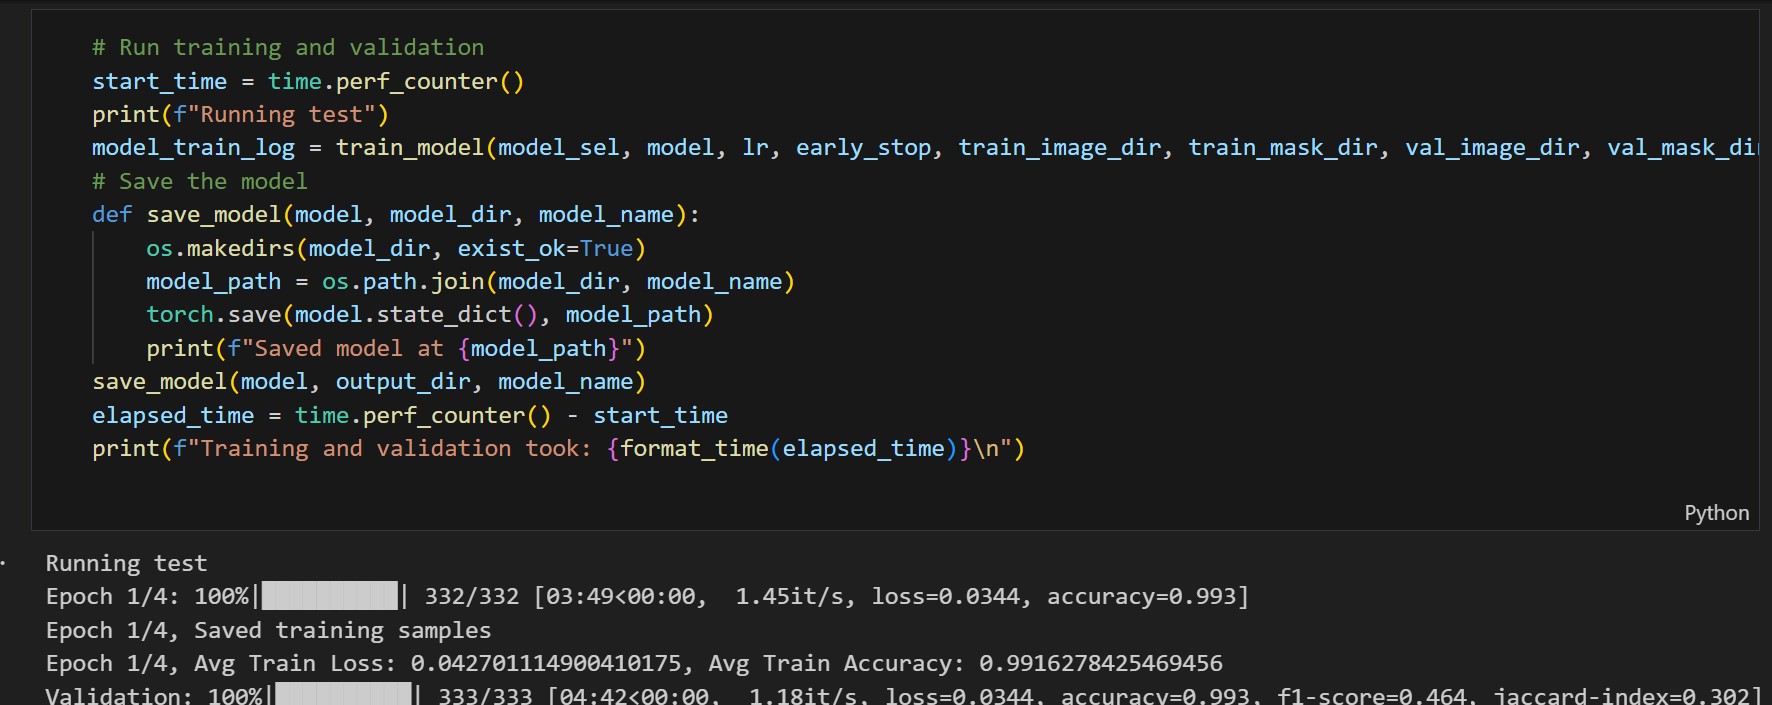1772x705 pixels.
Task: Place cursor on '# Run training and validation' comment
Action: coord(288,48)
